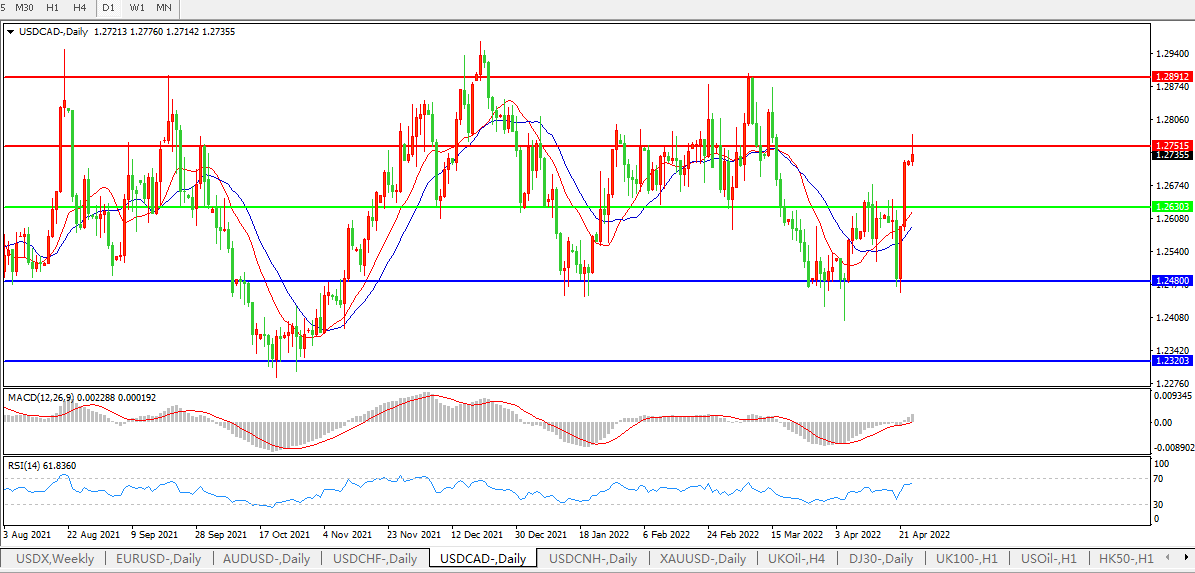Click the MACD(12,26,9) indicator label

(x=41, y=398)
